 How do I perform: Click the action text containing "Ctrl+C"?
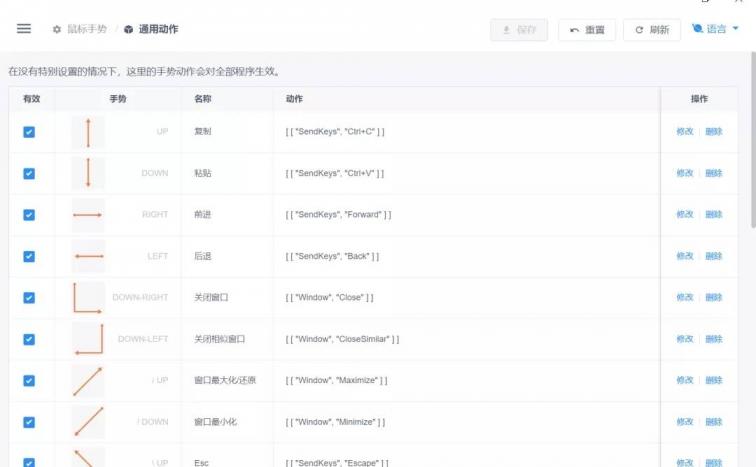[335, 131]
